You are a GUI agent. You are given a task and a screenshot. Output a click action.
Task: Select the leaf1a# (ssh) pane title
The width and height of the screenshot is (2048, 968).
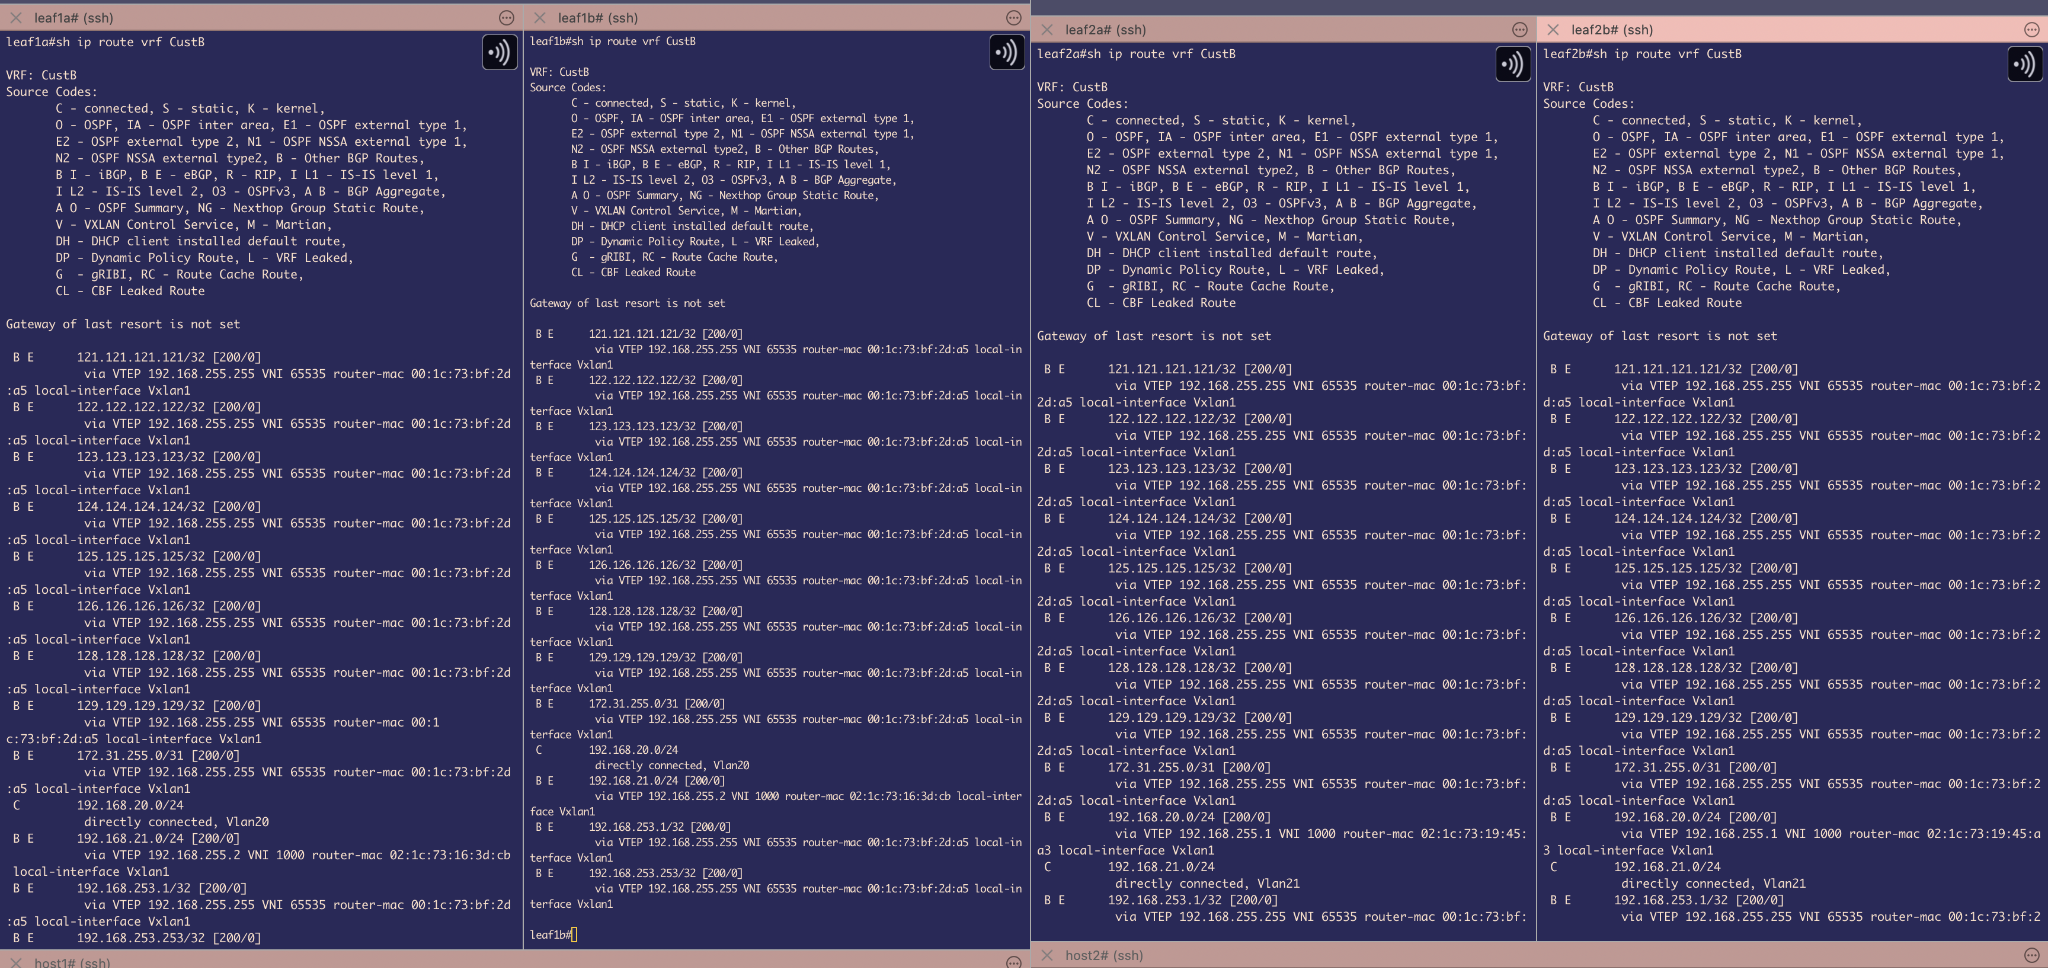click(x=74, y=18)
